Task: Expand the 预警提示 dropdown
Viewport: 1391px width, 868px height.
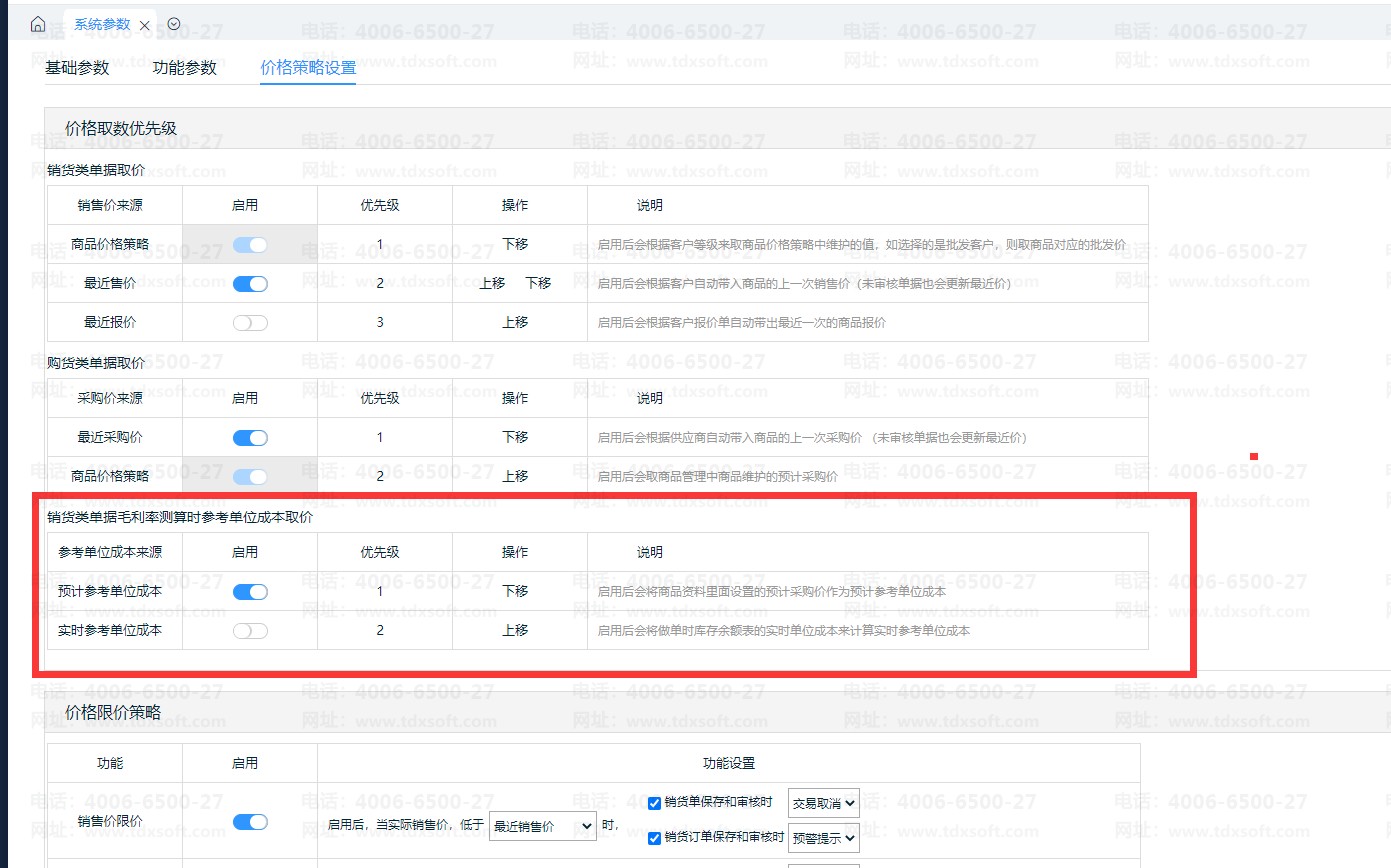Action: (823, 838)
